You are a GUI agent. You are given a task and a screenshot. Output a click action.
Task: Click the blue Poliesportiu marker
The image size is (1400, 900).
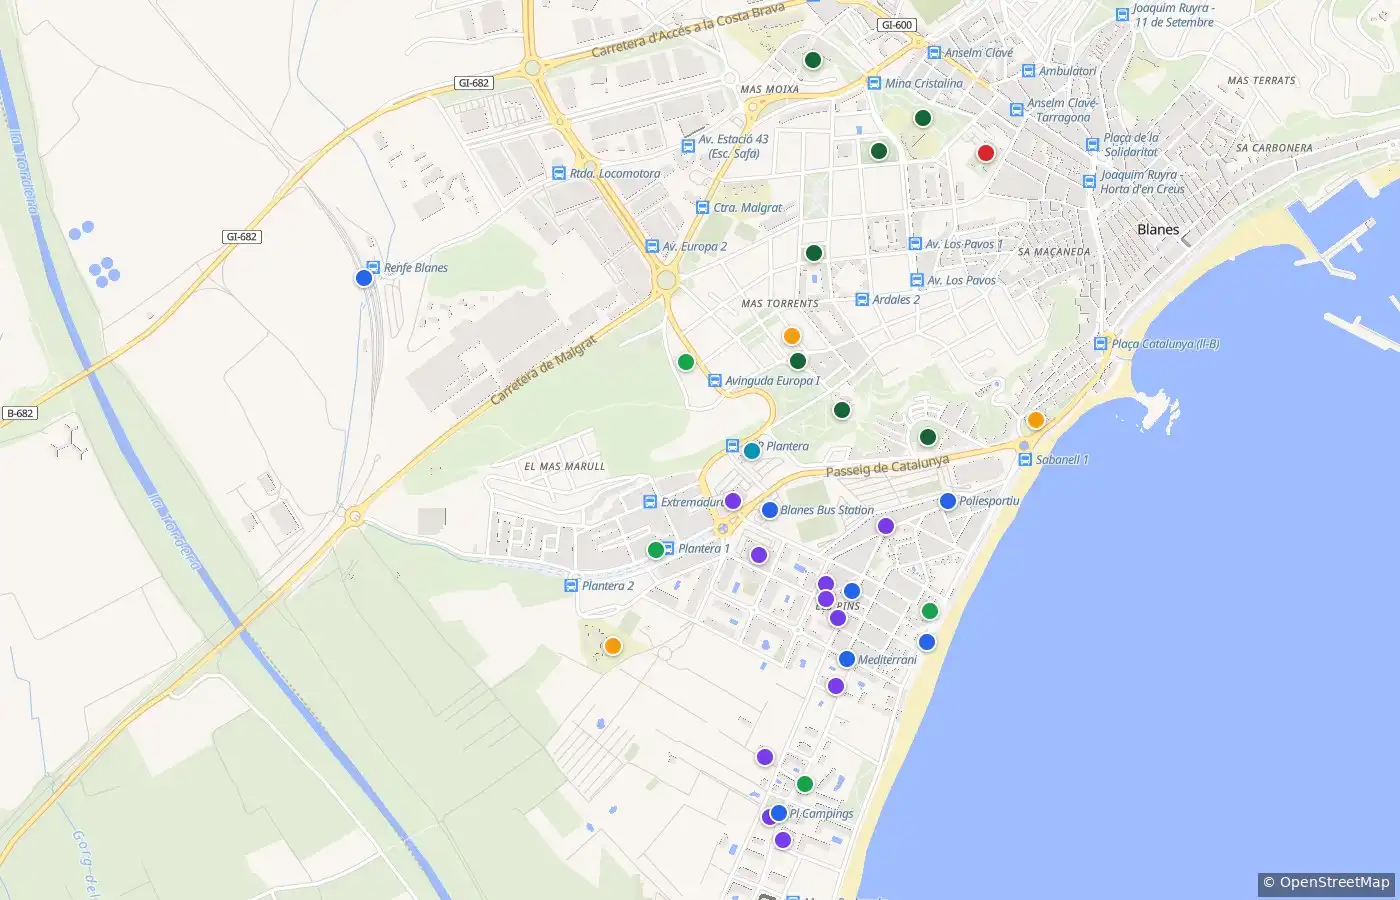948,501
